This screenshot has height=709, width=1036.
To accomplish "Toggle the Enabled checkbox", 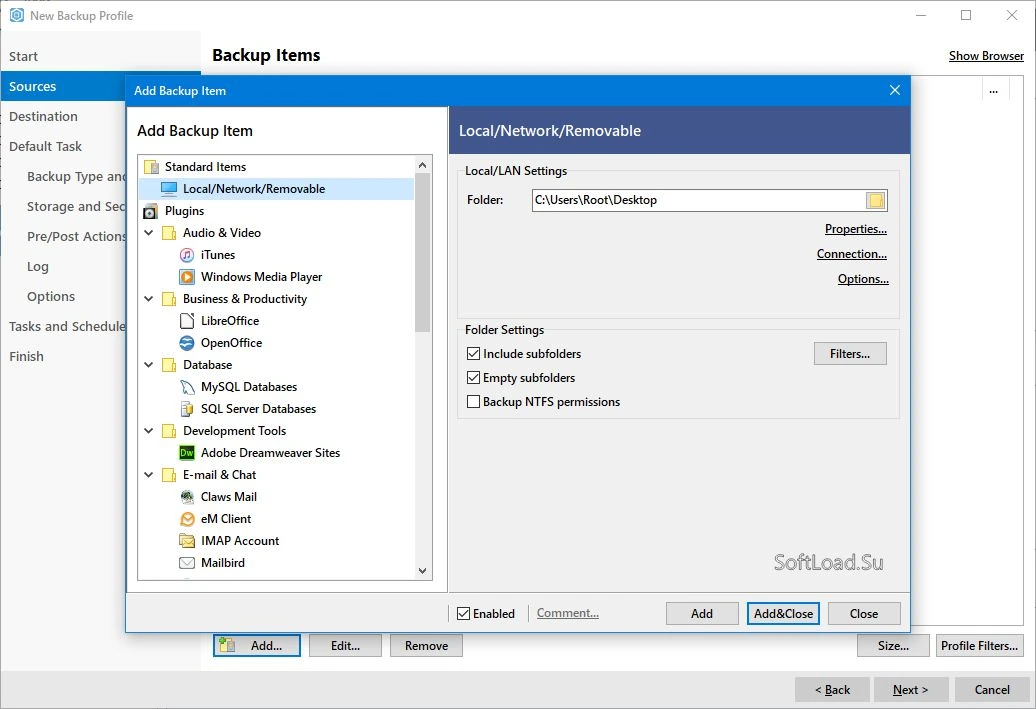I will point(464,613).
